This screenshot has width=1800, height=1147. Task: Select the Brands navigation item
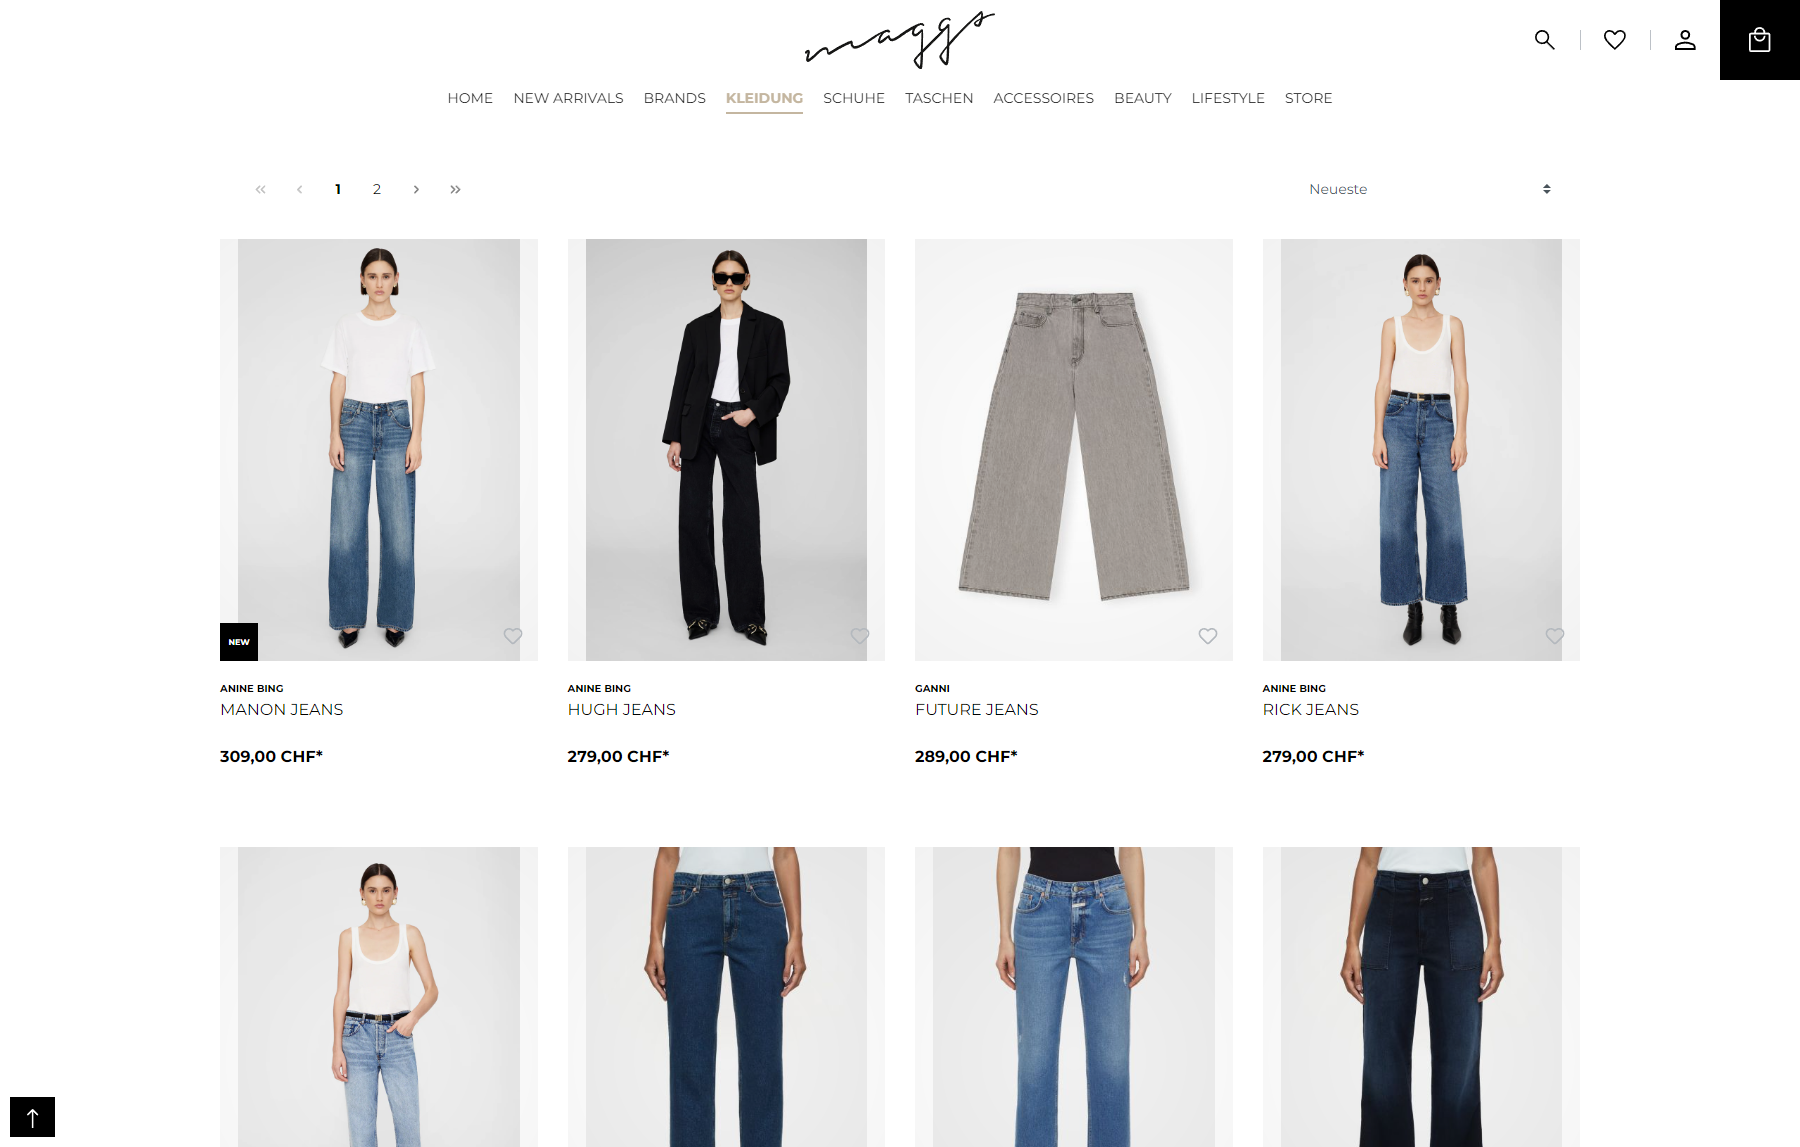click(x=675, y=98)
